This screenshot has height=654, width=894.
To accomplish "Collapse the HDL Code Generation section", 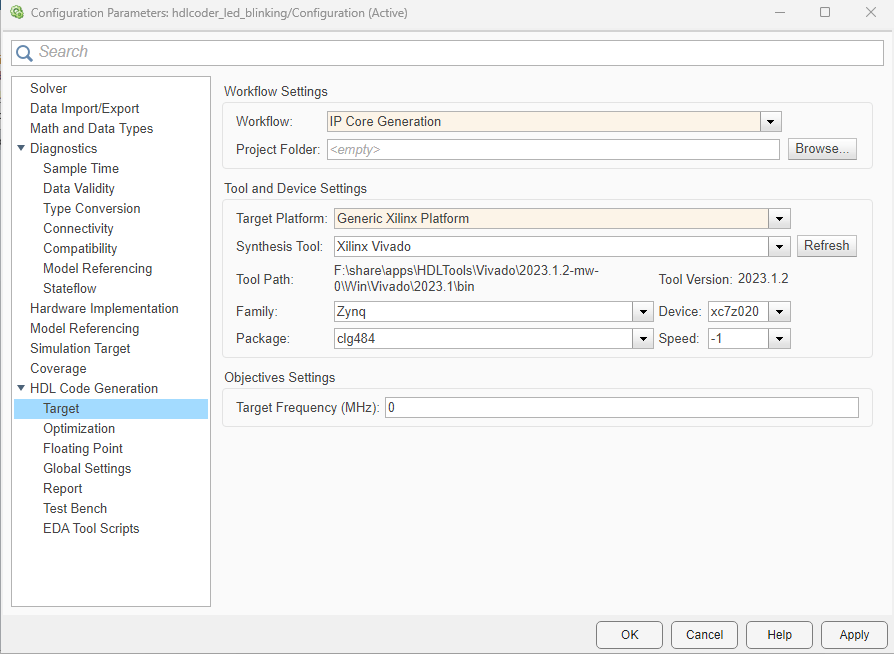I will [x=22, y=388].
